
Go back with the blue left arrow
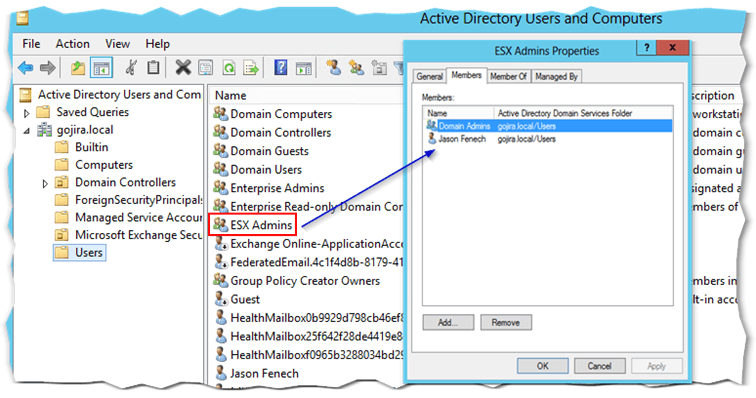(x=26, y=68)
